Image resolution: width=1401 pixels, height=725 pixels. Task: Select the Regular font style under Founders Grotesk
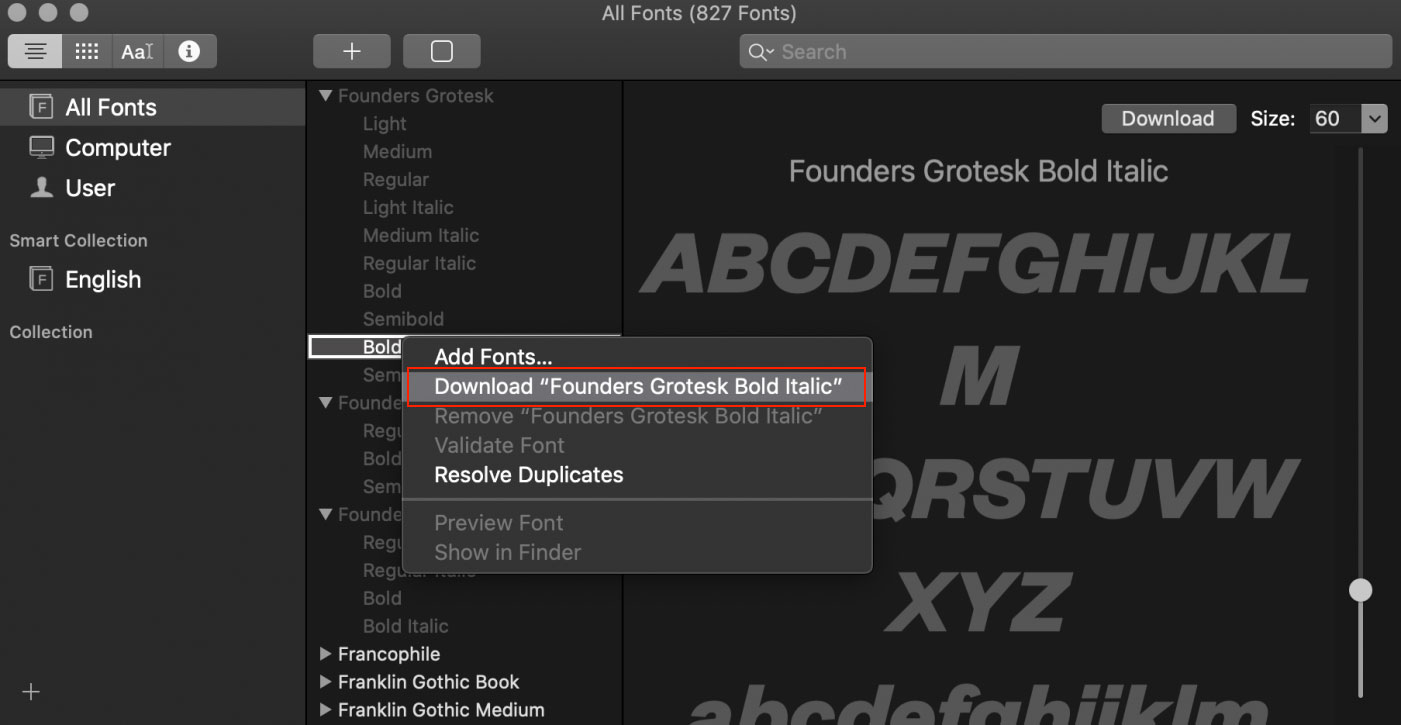396,180
